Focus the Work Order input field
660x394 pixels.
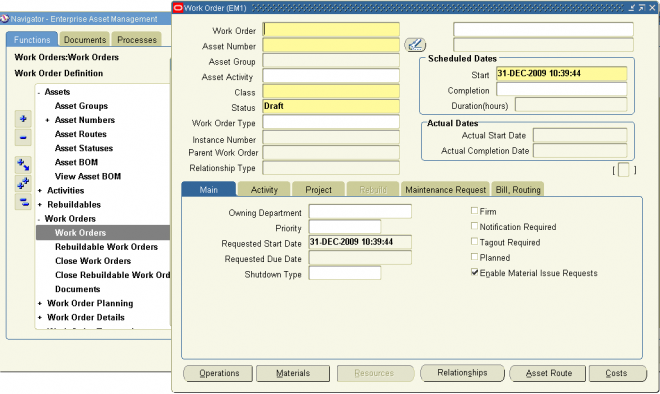tap(331, 29)
